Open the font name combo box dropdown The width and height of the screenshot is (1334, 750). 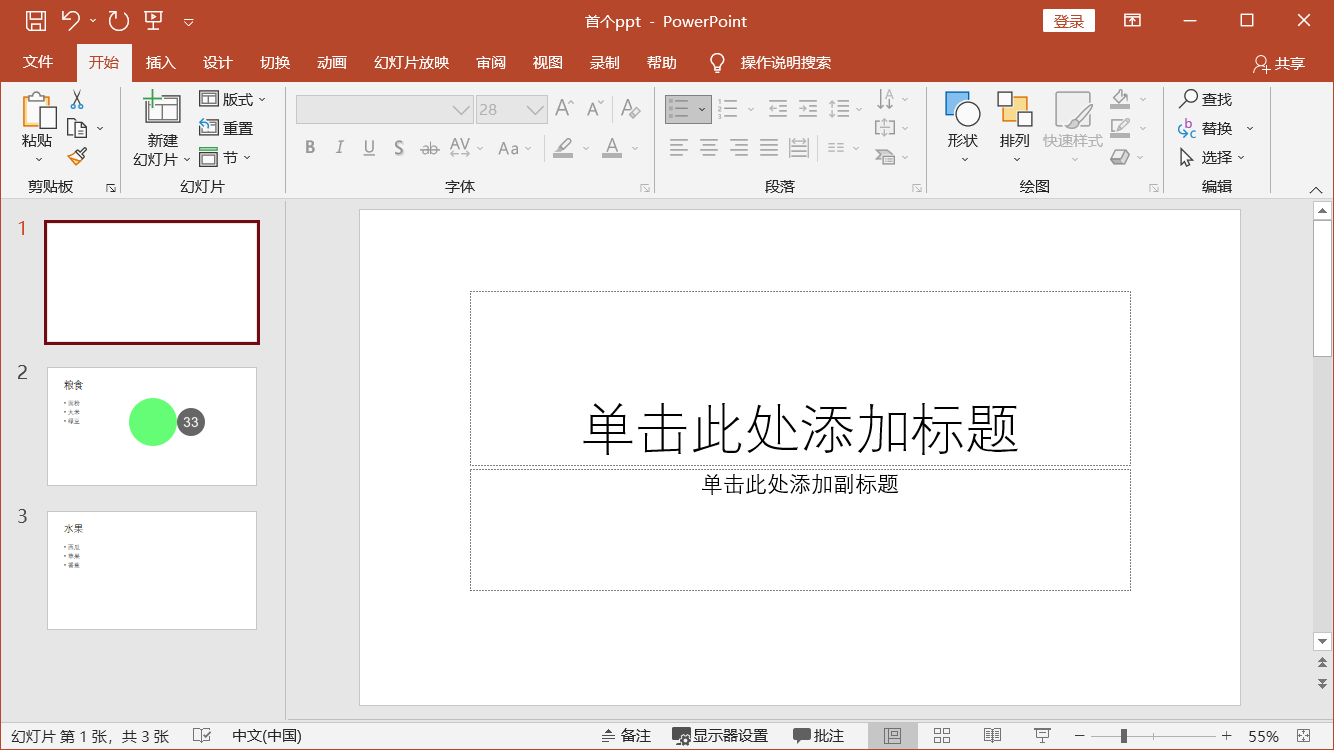[461, 110]
